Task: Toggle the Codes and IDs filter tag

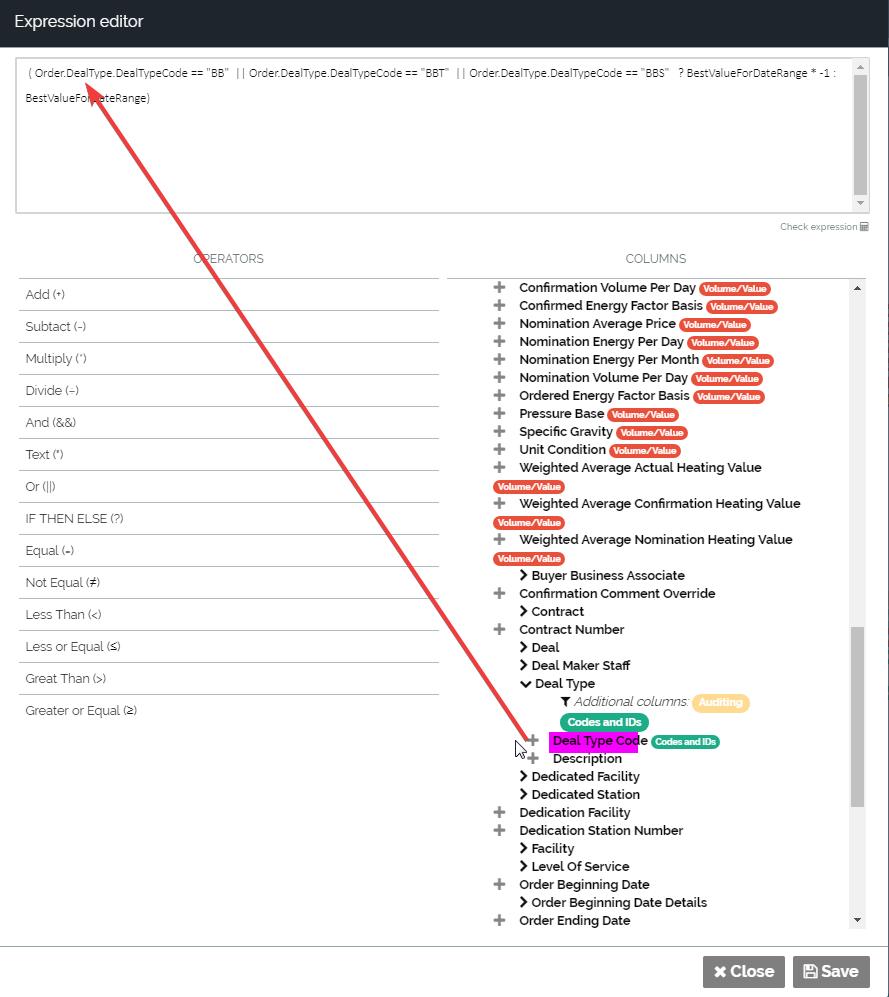Action: (x=604, y=722)
